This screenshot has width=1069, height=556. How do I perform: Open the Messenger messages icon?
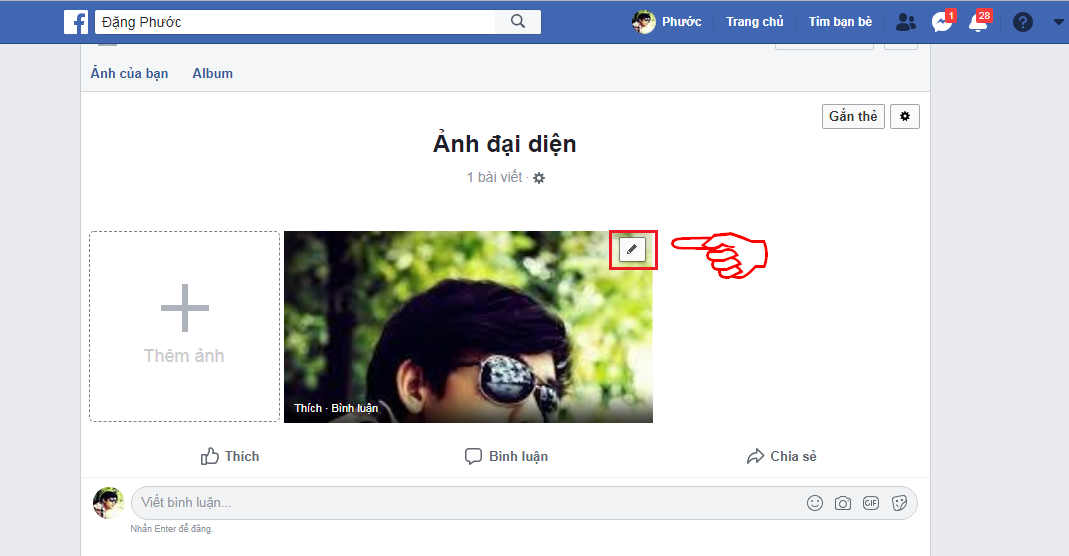pyautogui.click(x=942, y=22)
